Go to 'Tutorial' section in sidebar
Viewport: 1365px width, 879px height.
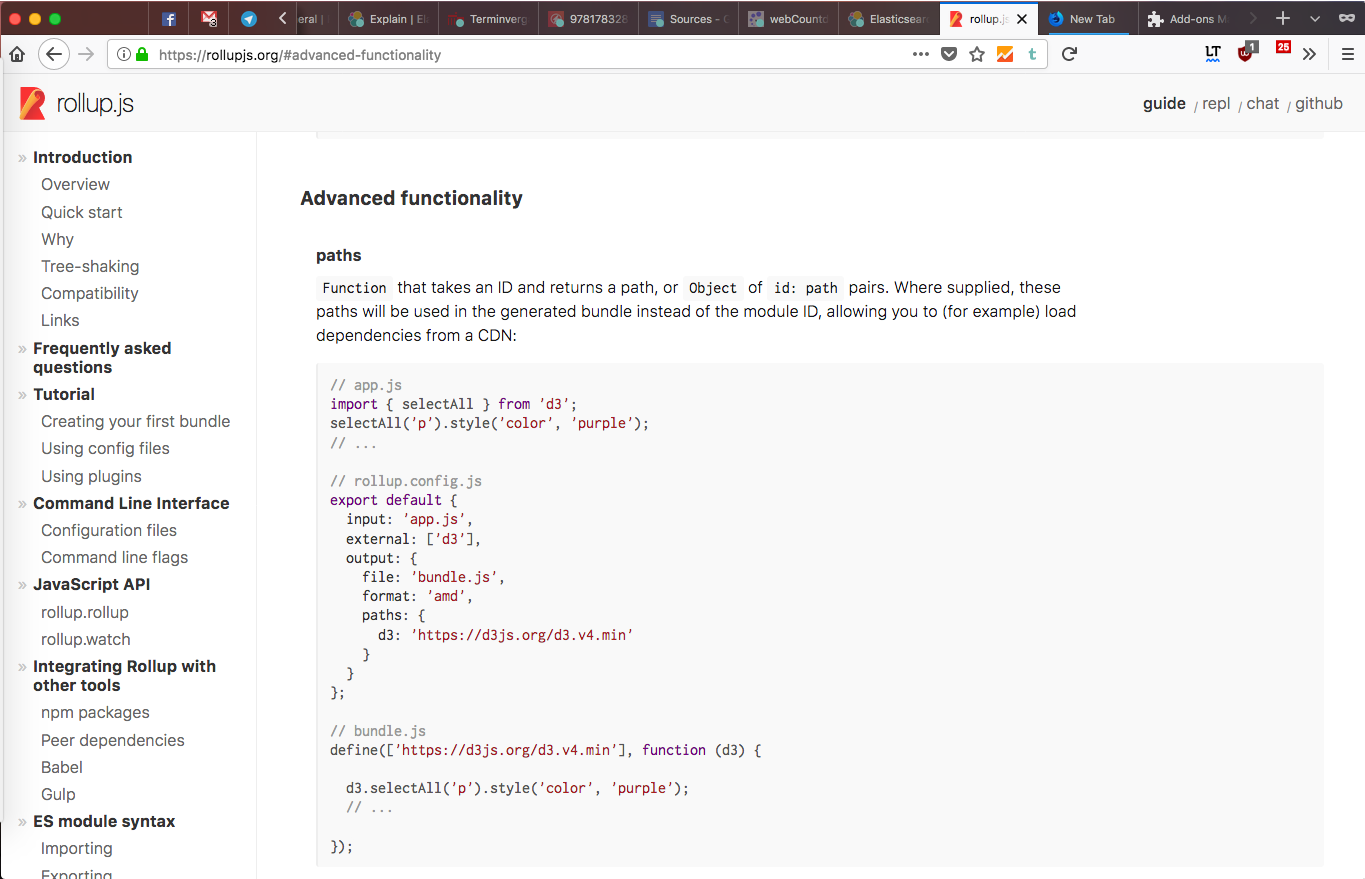64,394
